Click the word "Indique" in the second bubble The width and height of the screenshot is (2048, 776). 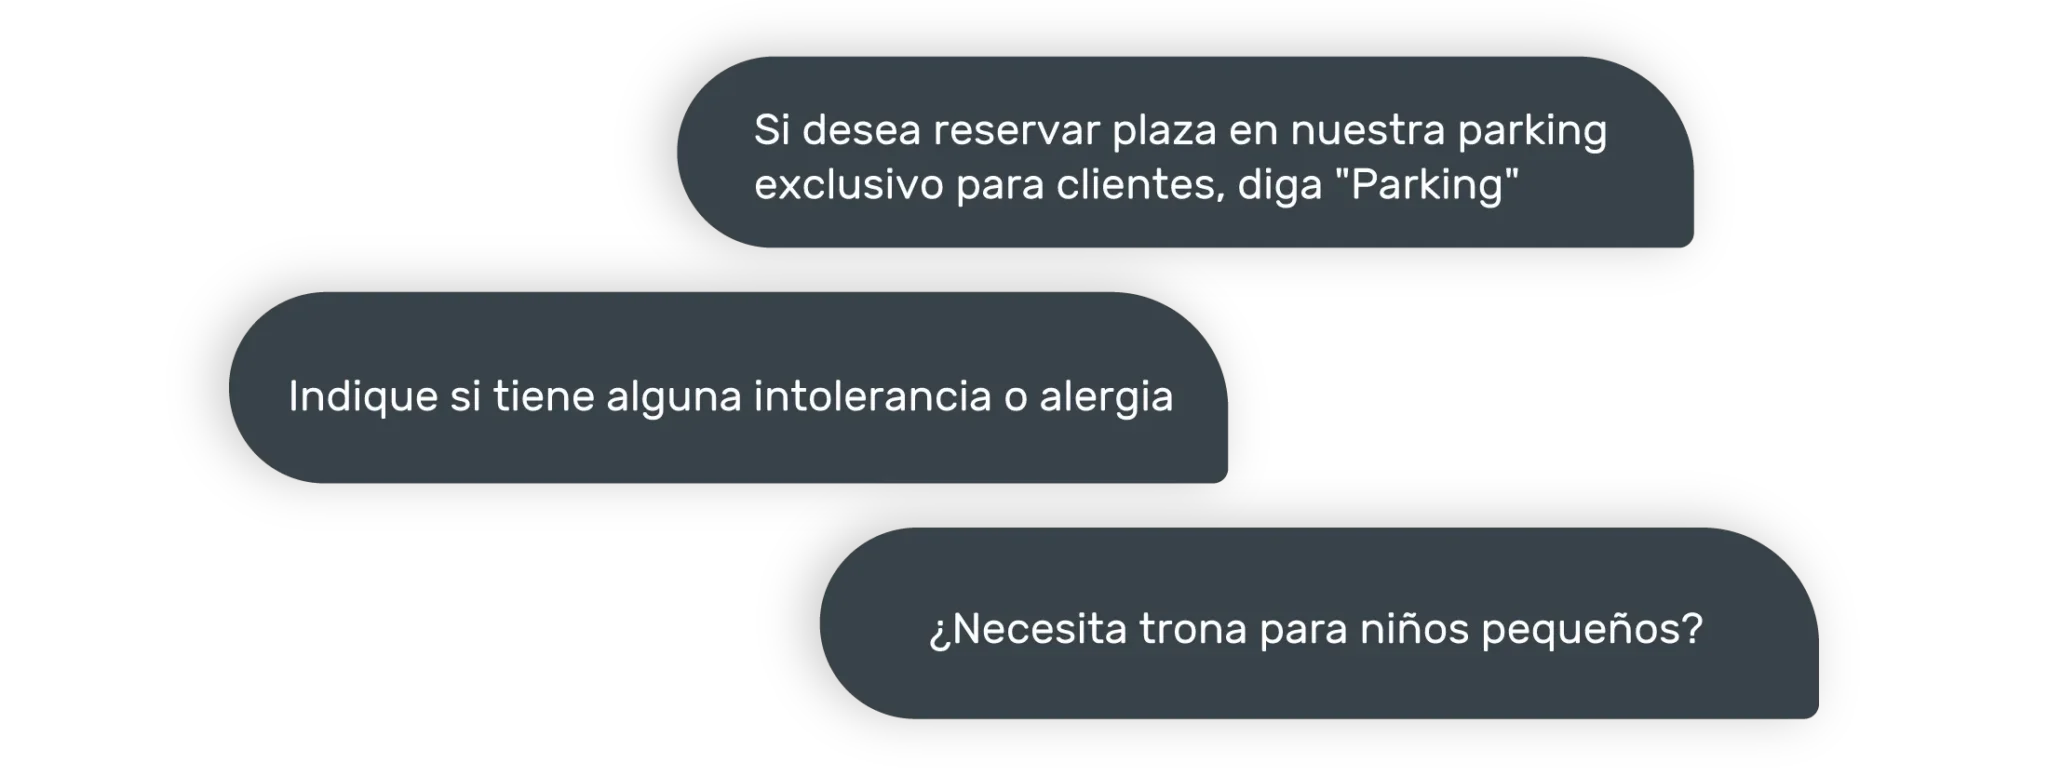(x=363, y=397)
